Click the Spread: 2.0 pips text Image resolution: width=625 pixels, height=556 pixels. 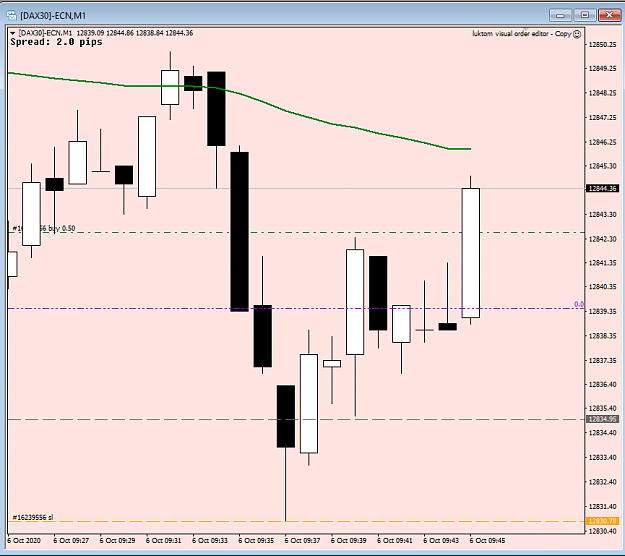(56, 42)
